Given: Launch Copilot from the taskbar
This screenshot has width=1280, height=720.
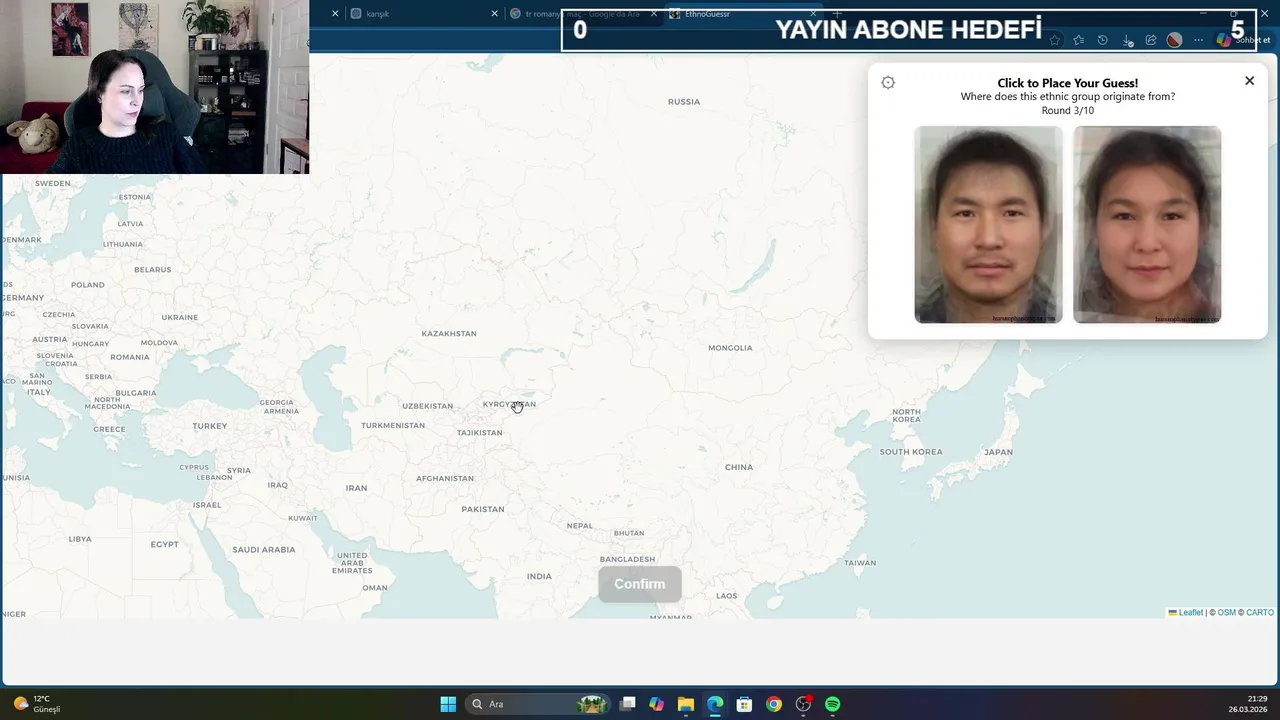Looking at the screenshot, I should point(656,704).
